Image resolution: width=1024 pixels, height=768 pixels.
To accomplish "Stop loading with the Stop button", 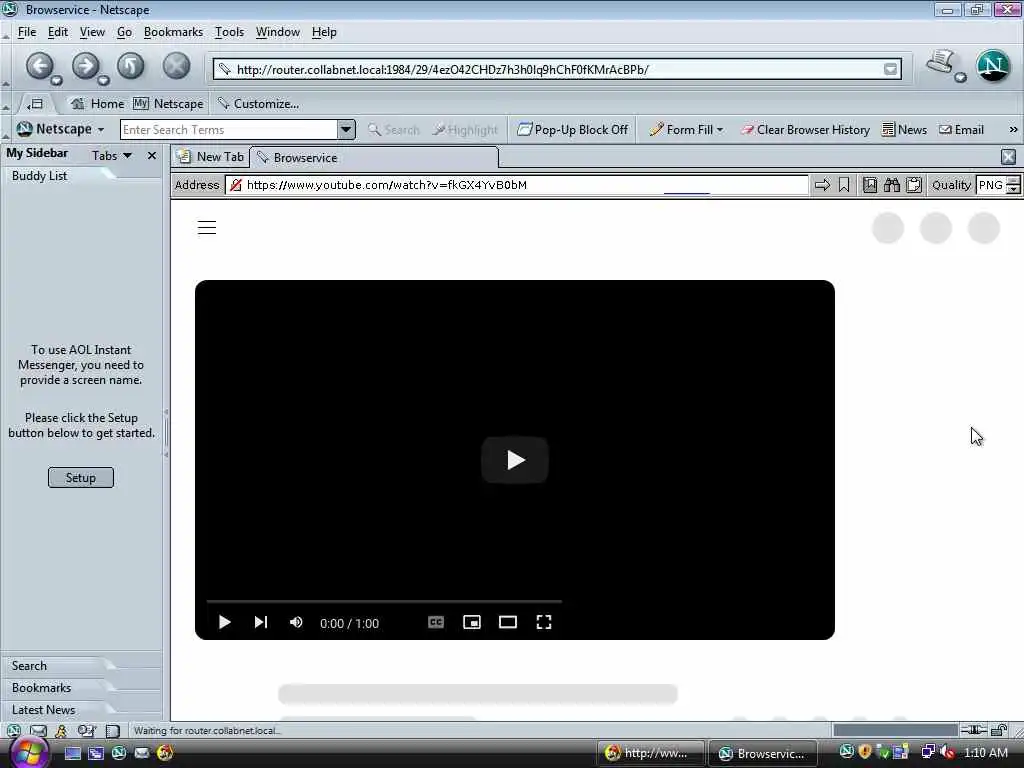I will coord(176,65).
